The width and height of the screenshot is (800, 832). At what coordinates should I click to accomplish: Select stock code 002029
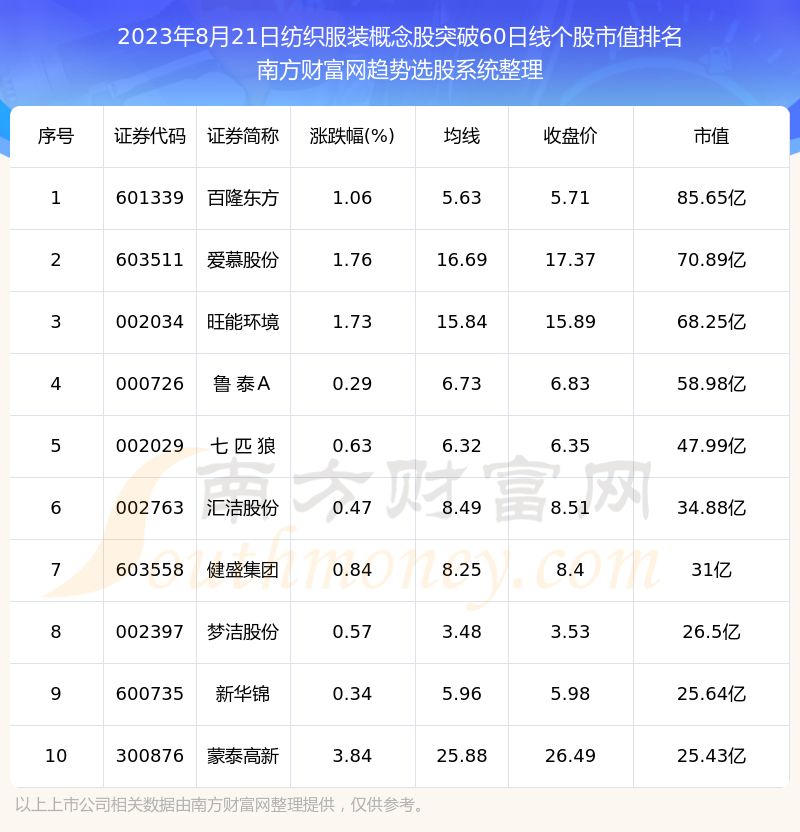pyautogui.click(x=150, y=446)
